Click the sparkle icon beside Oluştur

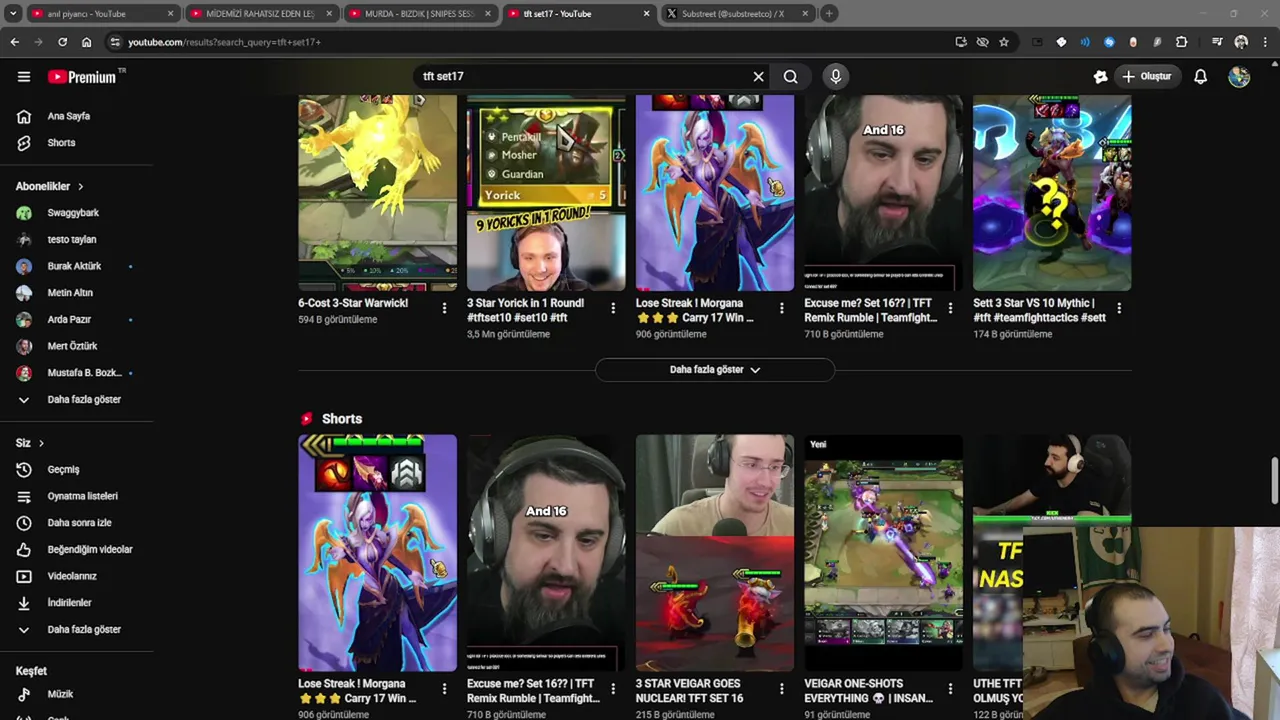click(1100, 76)
